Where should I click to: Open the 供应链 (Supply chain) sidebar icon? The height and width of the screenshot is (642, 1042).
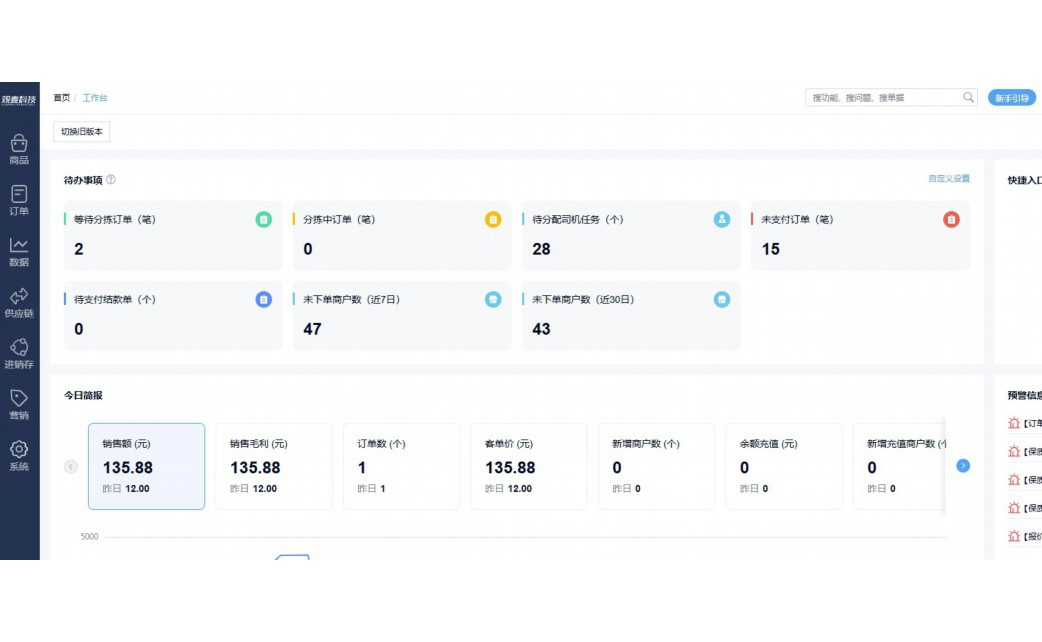tap(19, 297)
